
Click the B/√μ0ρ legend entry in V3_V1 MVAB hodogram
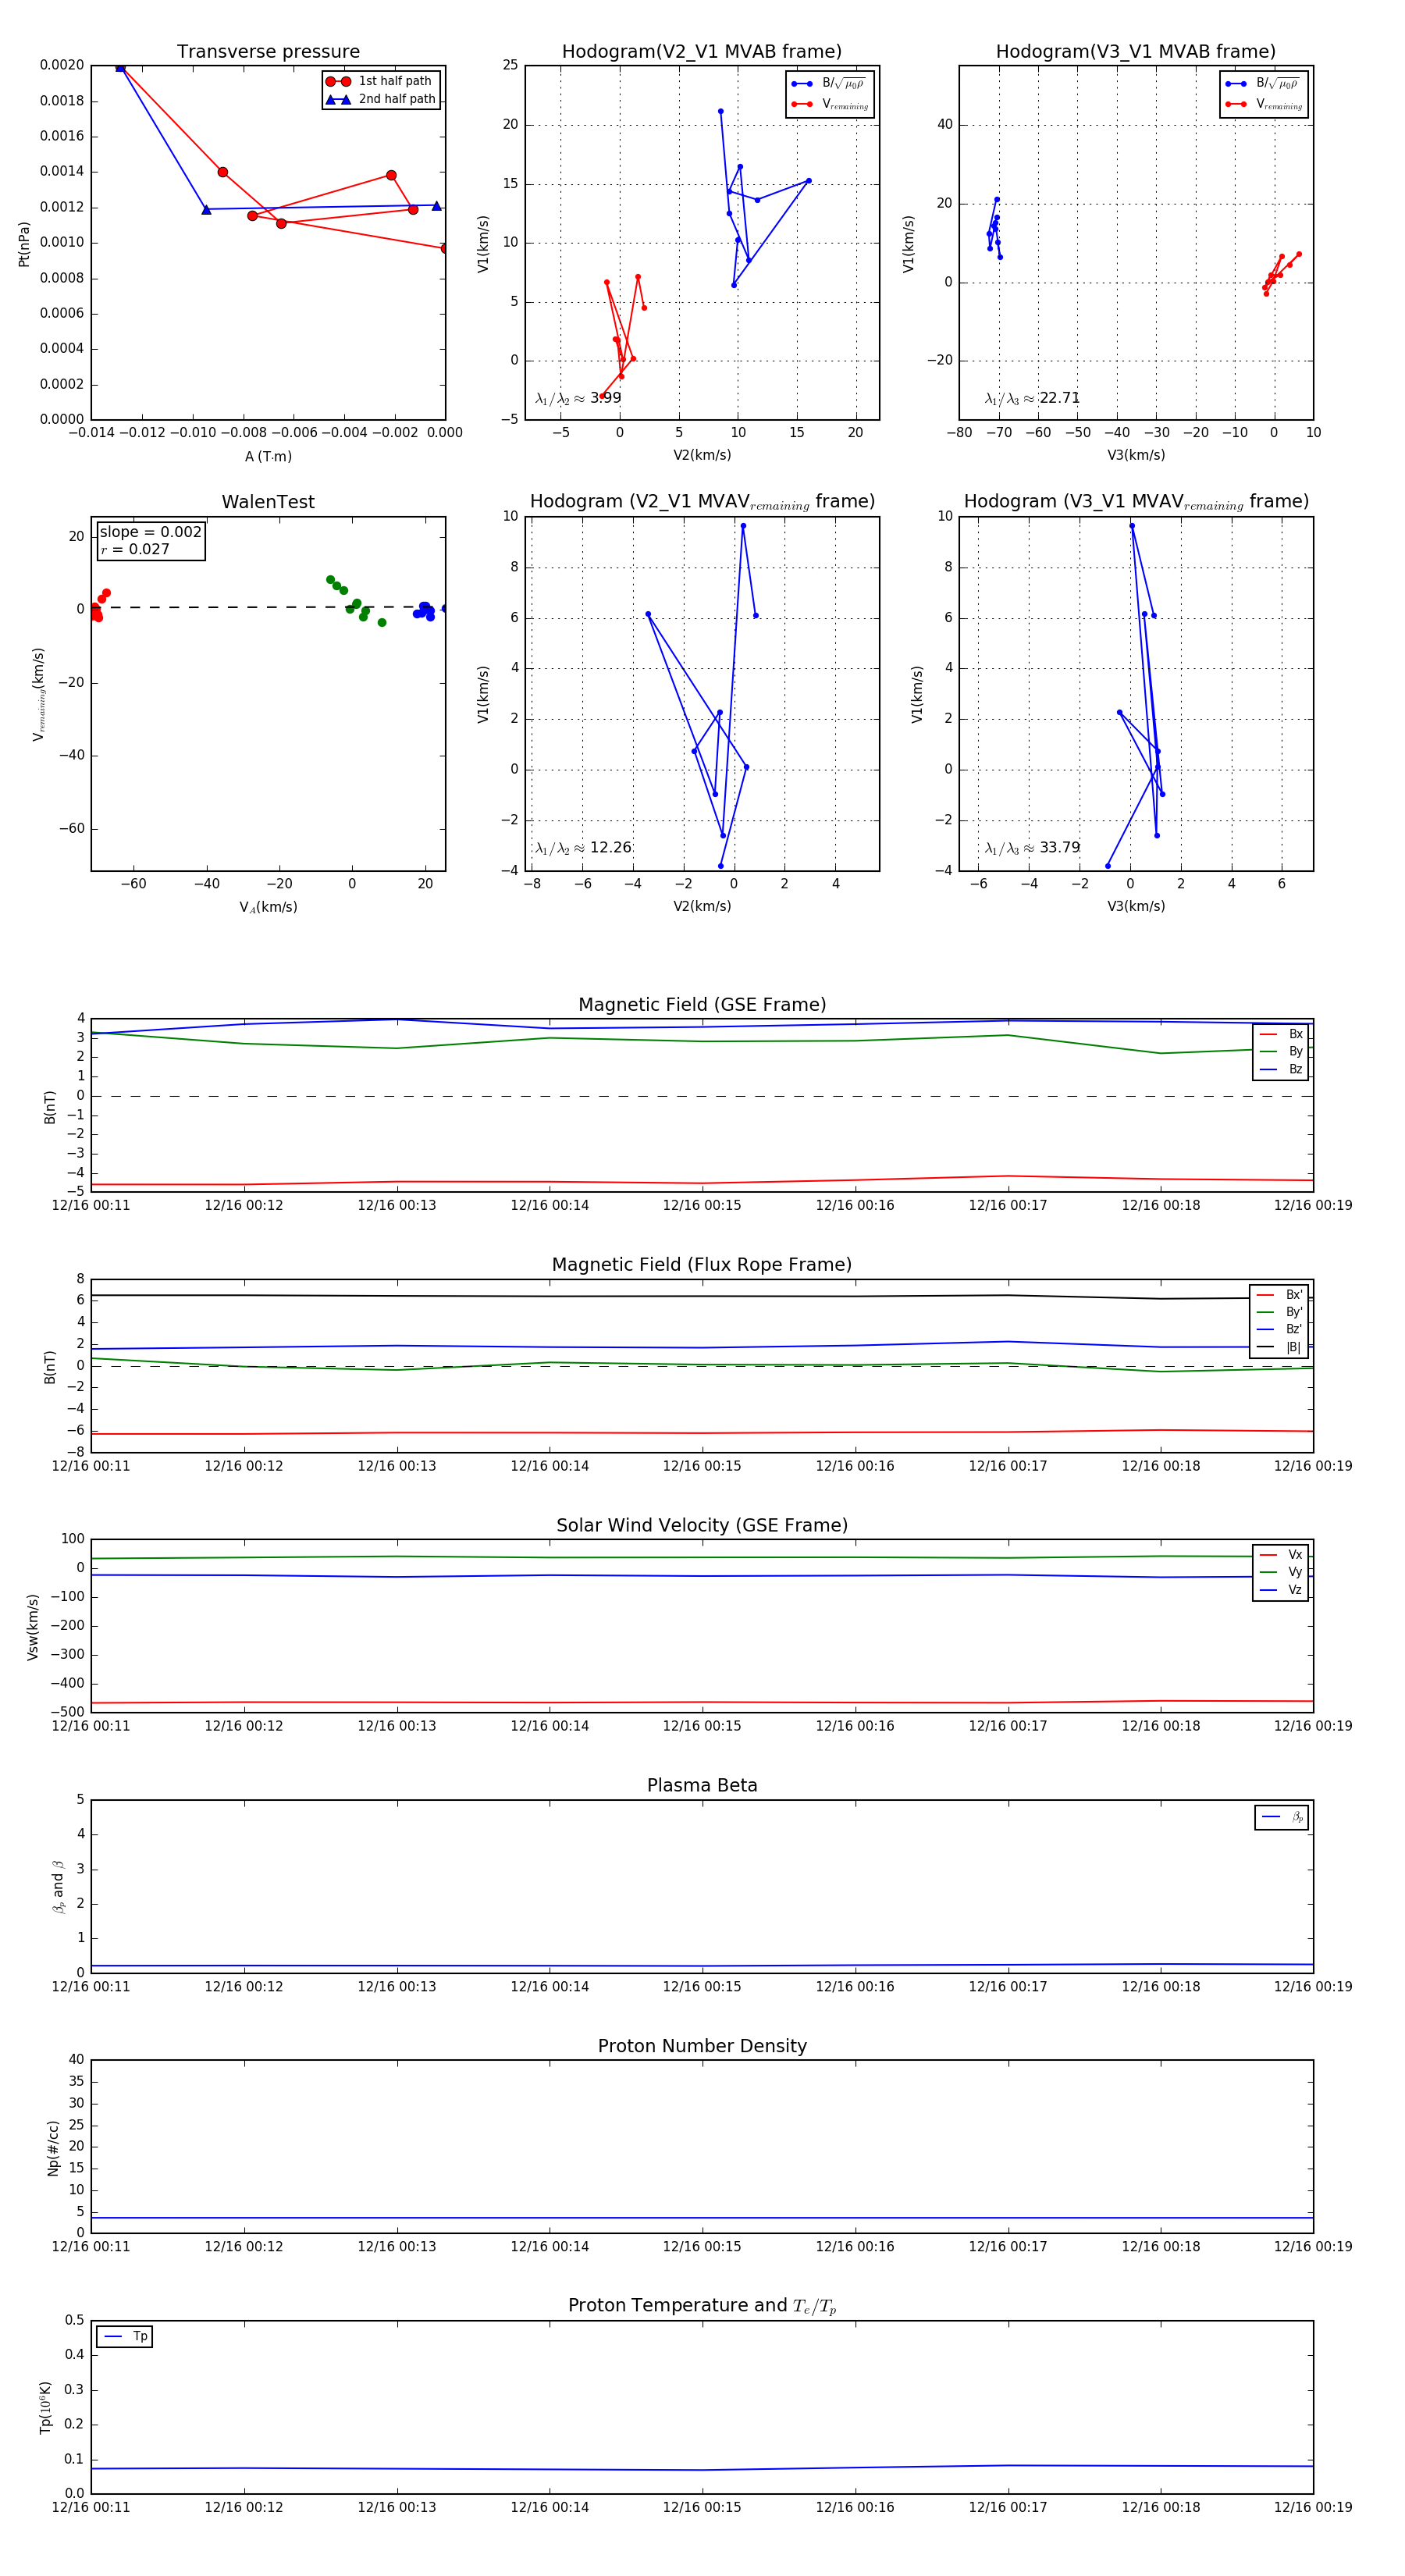[x=1263, y=84]
